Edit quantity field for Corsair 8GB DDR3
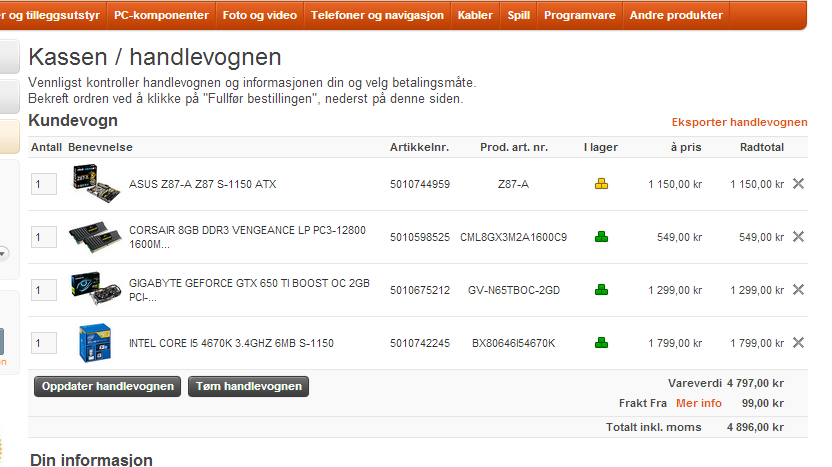 pos(44,237)
